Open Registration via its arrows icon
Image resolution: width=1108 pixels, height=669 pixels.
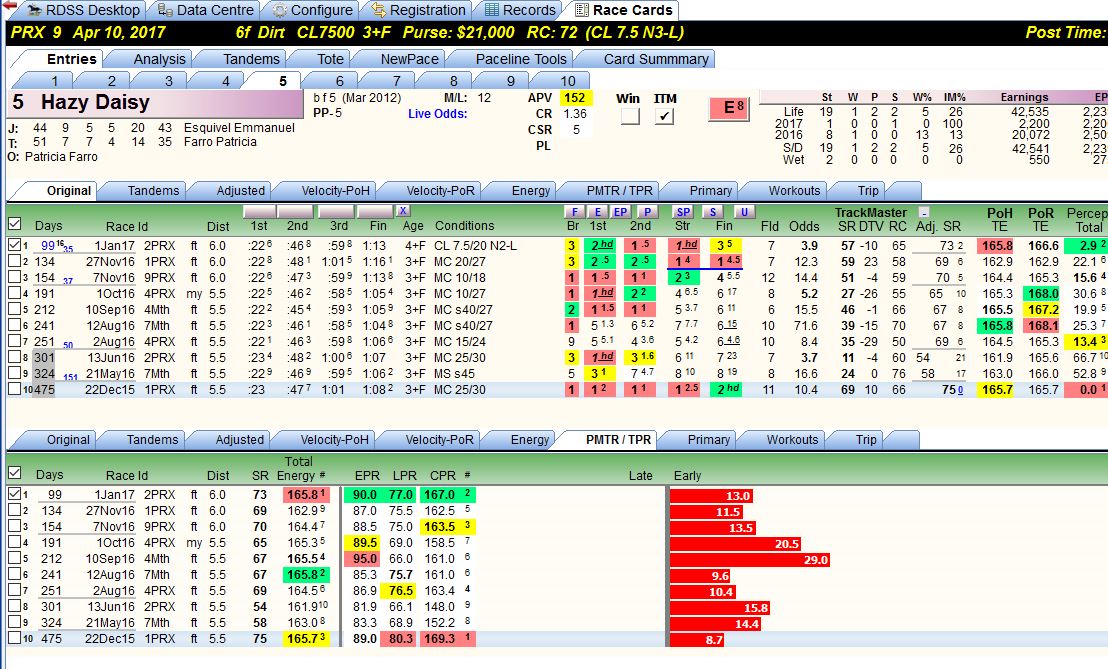pos(379,10)
